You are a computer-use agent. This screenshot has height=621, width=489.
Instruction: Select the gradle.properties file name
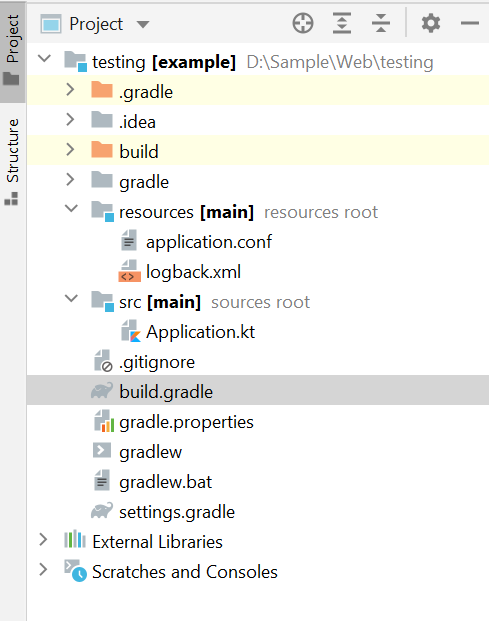186,422
